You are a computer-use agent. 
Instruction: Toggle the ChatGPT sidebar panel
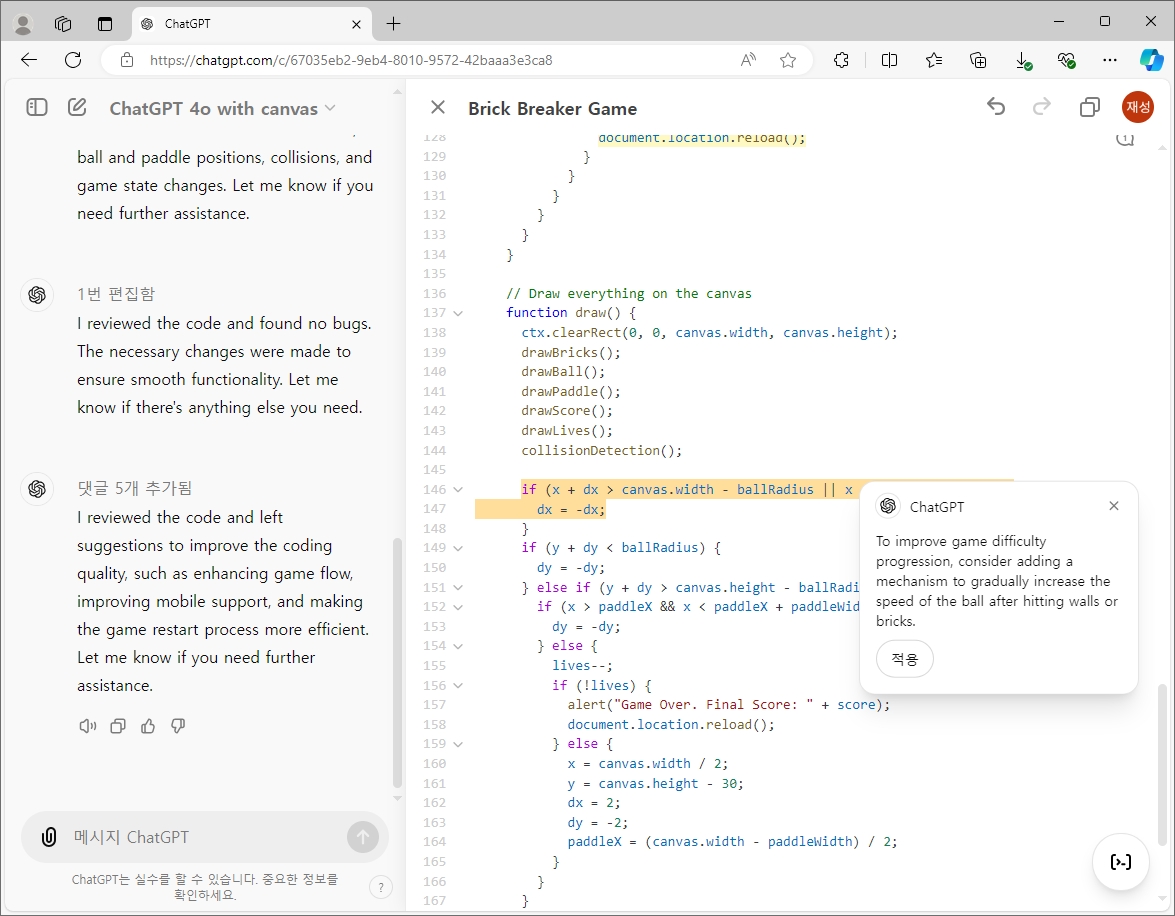pyautogui.click(x=37, y=107)
